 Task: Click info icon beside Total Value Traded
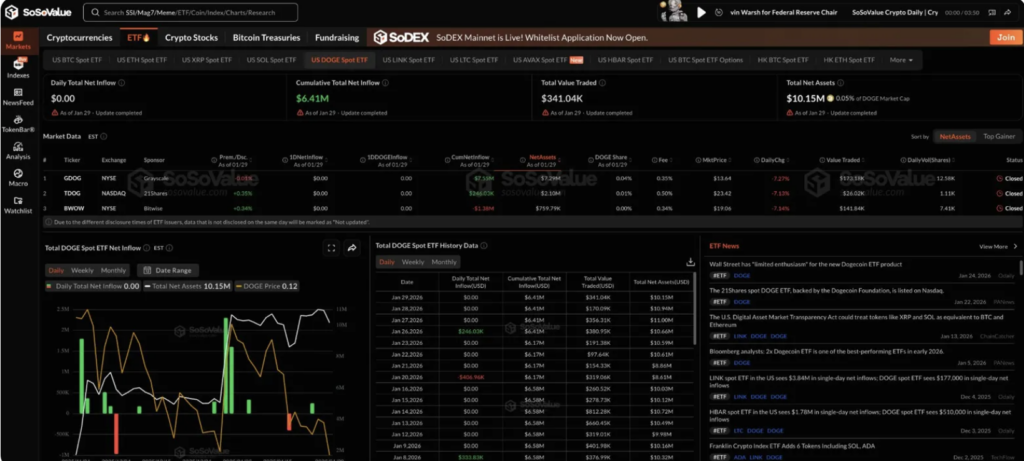[x=602, y=83]
